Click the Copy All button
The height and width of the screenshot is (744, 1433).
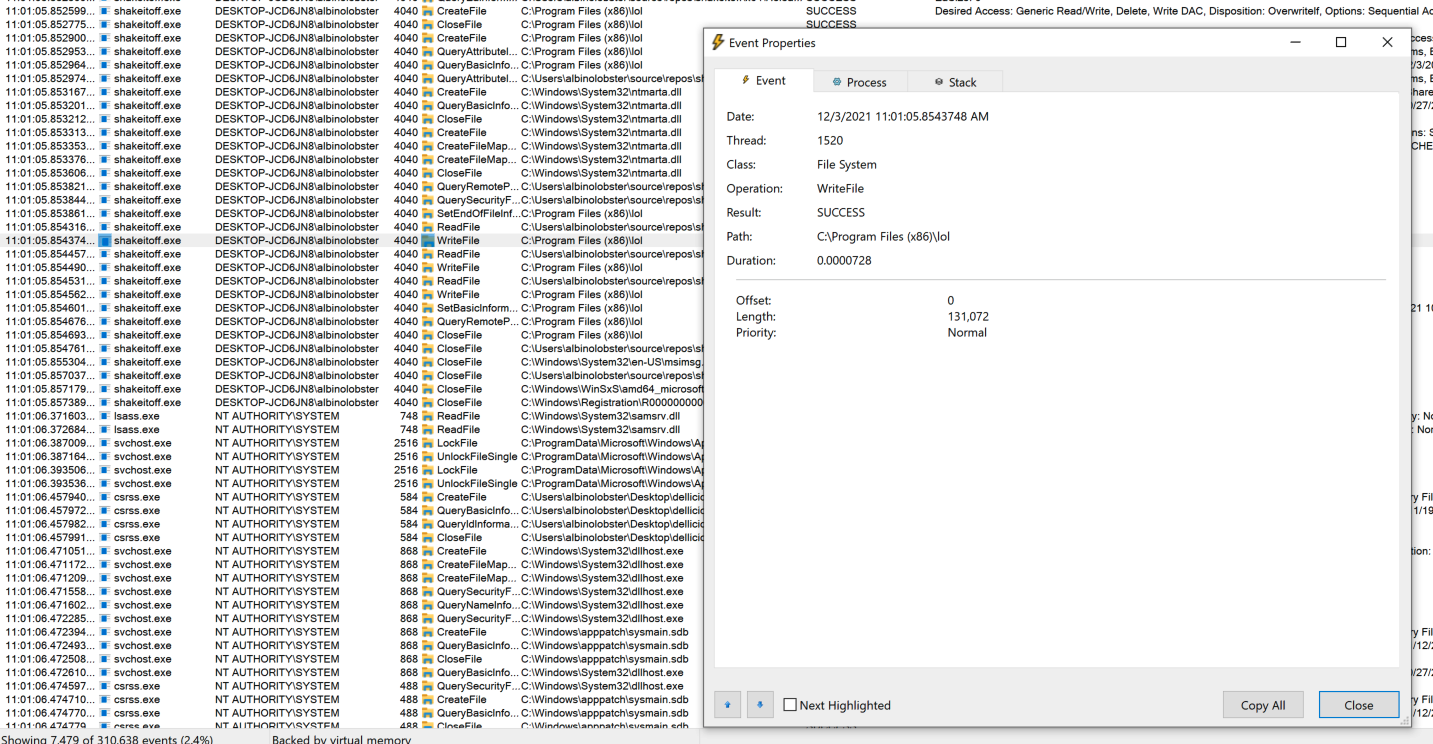[1263, 705]
